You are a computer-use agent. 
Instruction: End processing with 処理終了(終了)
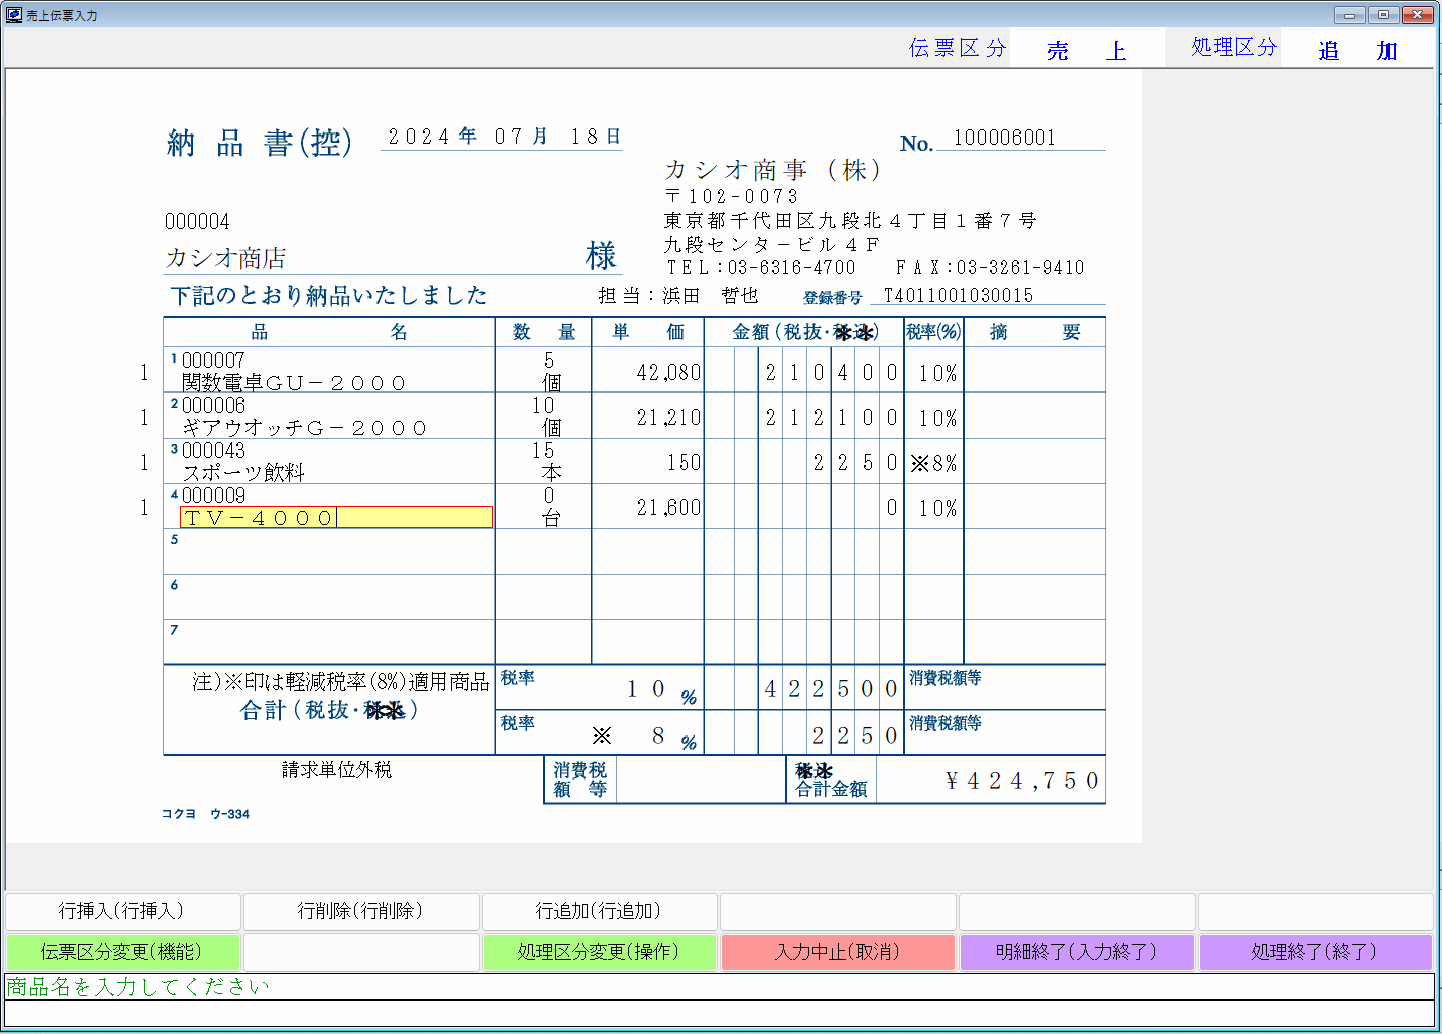(1315, 952)
